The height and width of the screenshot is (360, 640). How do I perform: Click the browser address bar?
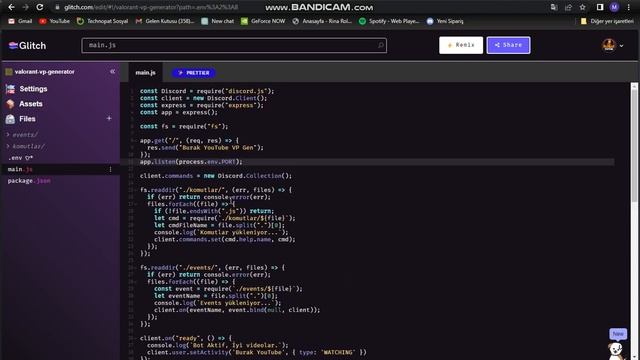pyautogui.click(x=151, y=7)
